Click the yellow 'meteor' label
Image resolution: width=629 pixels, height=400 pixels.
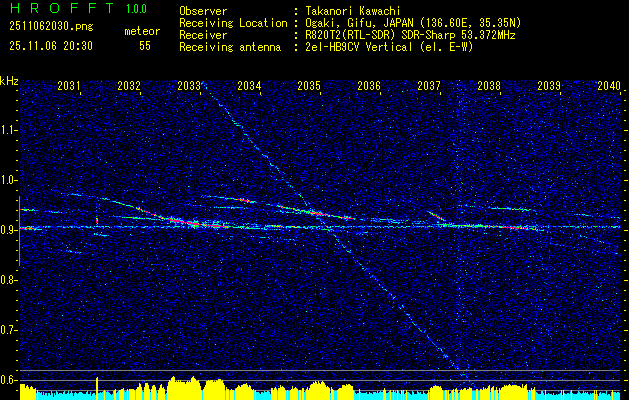pos(142,31)
